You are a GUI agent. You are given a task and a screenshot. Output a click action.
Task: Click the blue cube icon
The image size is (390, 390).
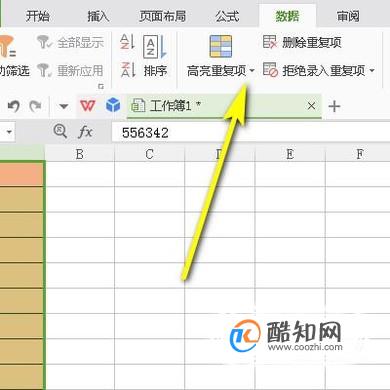coord(113,105)
